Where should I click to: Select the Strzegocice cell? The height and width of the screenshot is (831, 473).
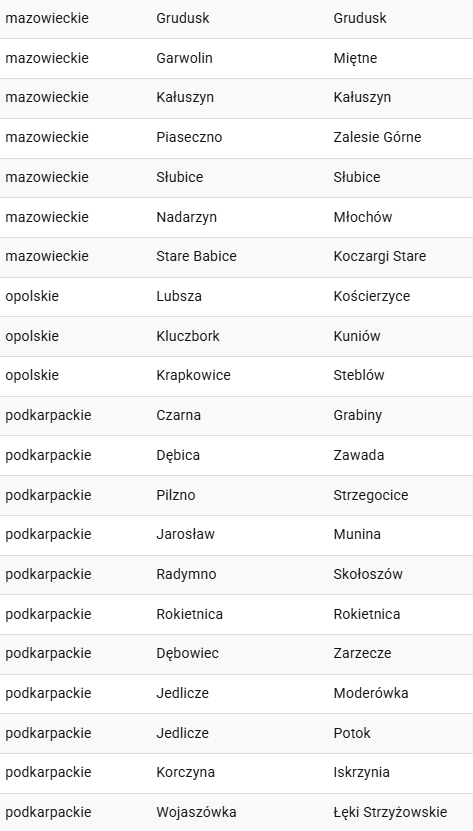point(371,496)
